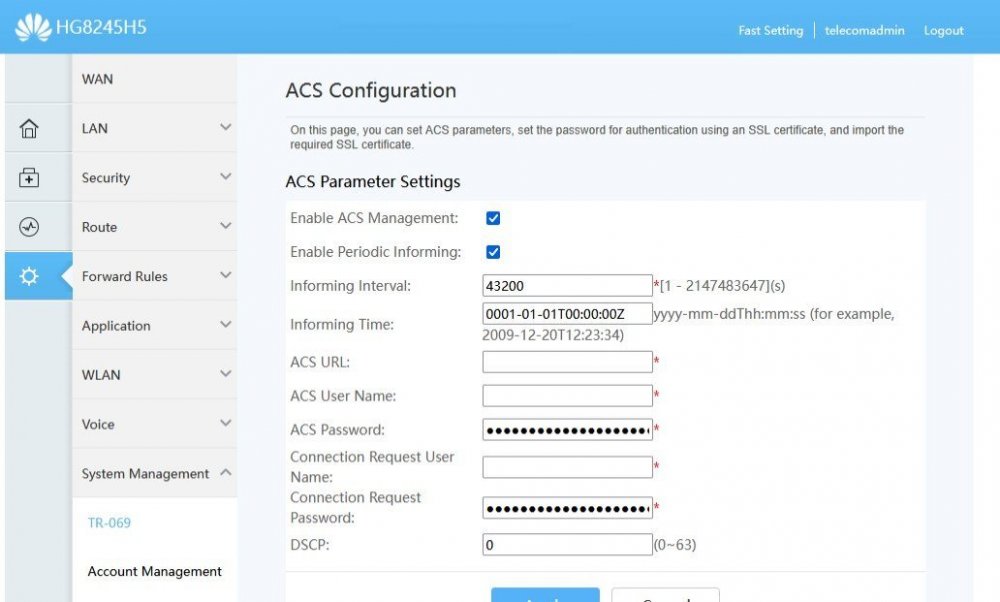Focus the Informing Interval text box
The width and height of the screenshot is (1000, 602).
567,286
